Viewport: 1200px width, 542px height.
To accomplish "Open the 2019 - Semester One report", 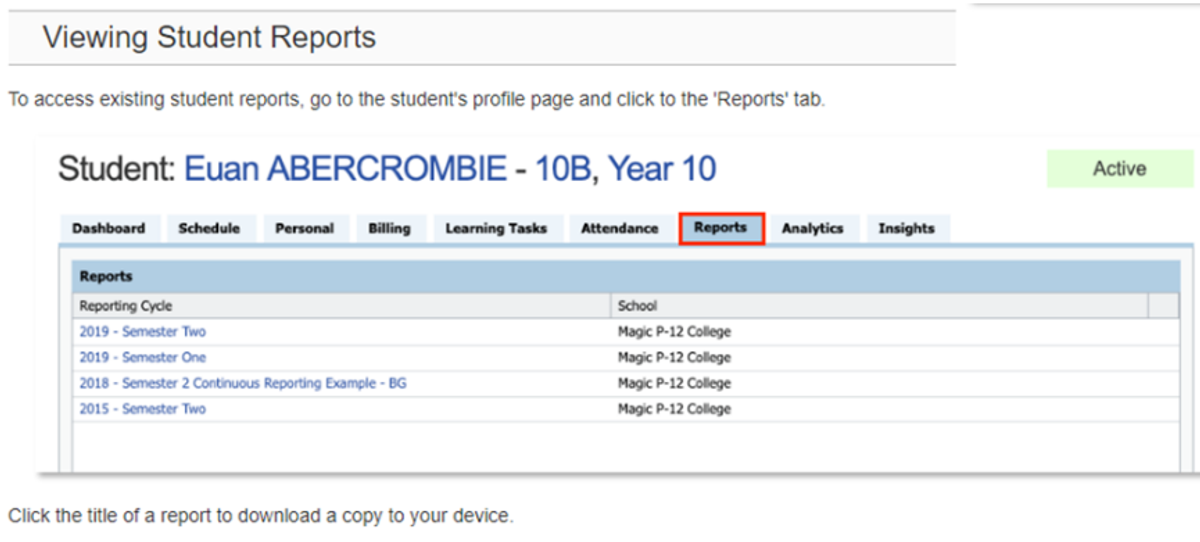I will (x=142, y=357).
